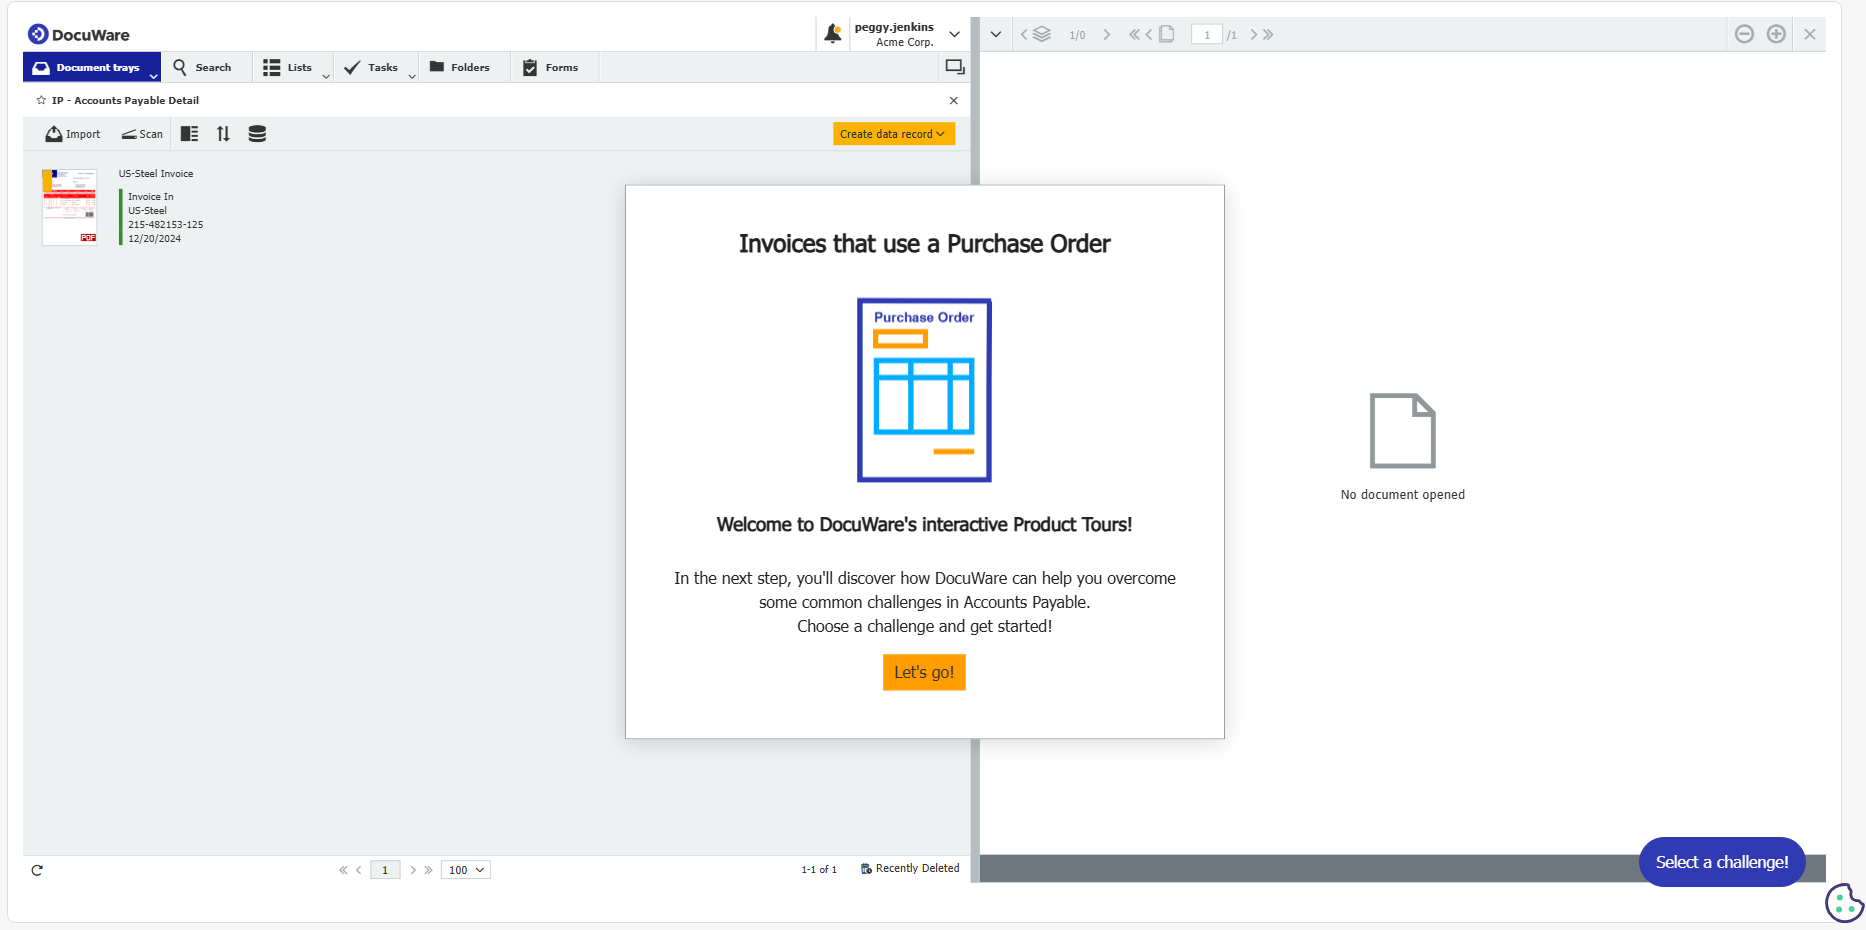This screenshot has width=1866, height=930.
Task: Go to the Tasks tab
Action: [x=371, y=68]
